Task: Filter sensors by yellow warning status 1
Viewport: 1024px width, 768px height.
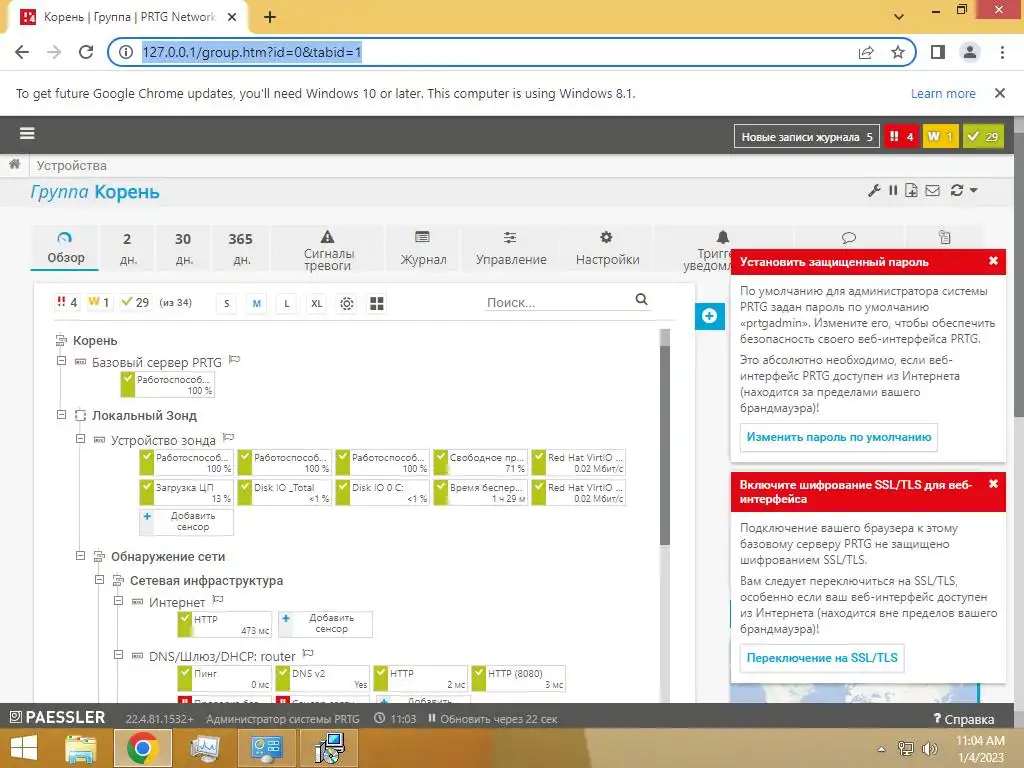Action: pyautogui.click(x=99, y=302)
